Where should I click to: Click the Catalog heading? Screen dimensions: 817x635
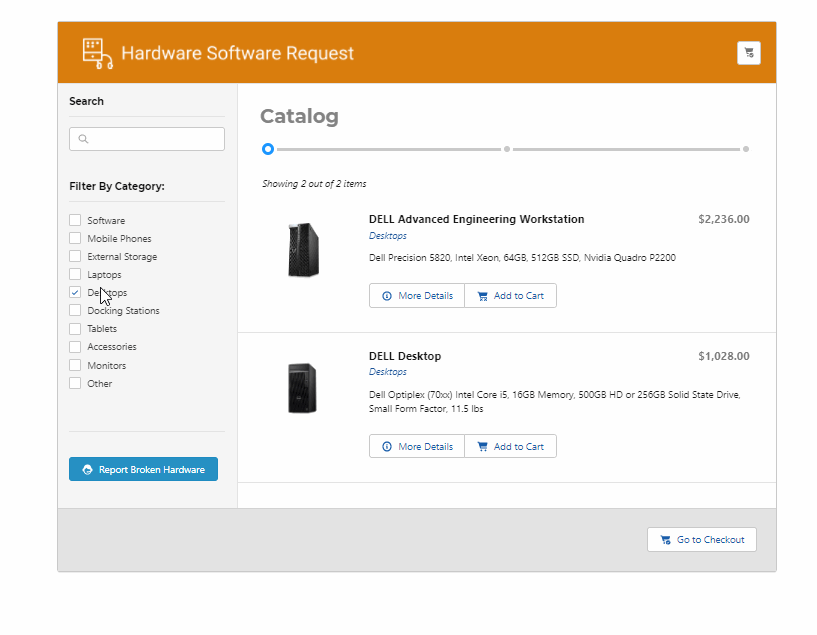(299, 116)
